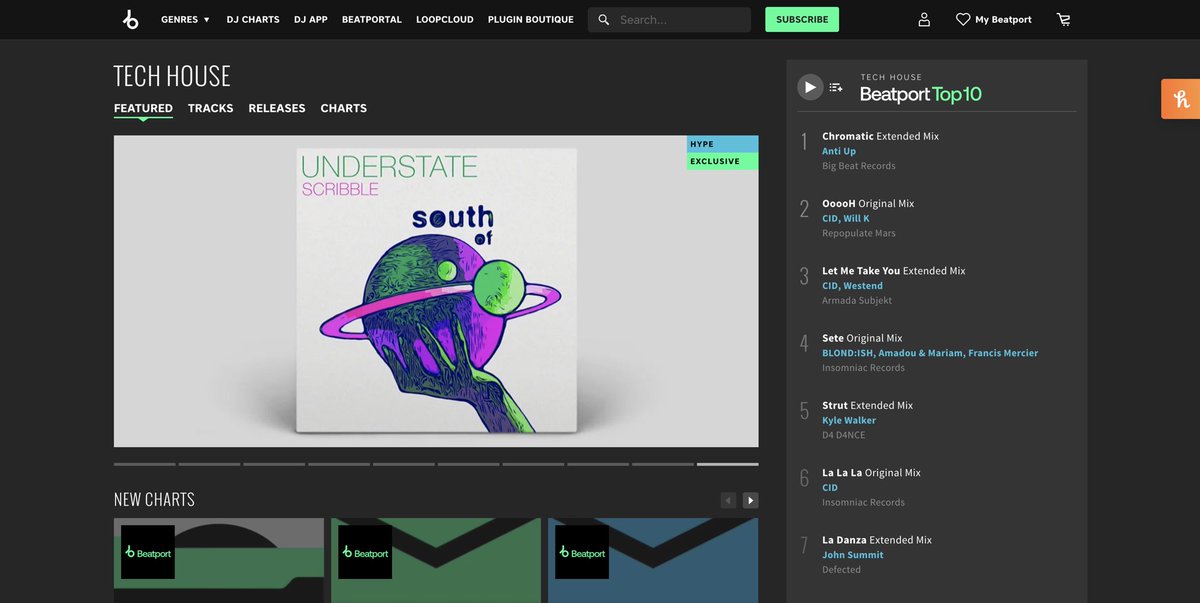This screenshot has width=1200, height=603.
Task: Open the DJ APP menu item
Action: click(310, 19)
